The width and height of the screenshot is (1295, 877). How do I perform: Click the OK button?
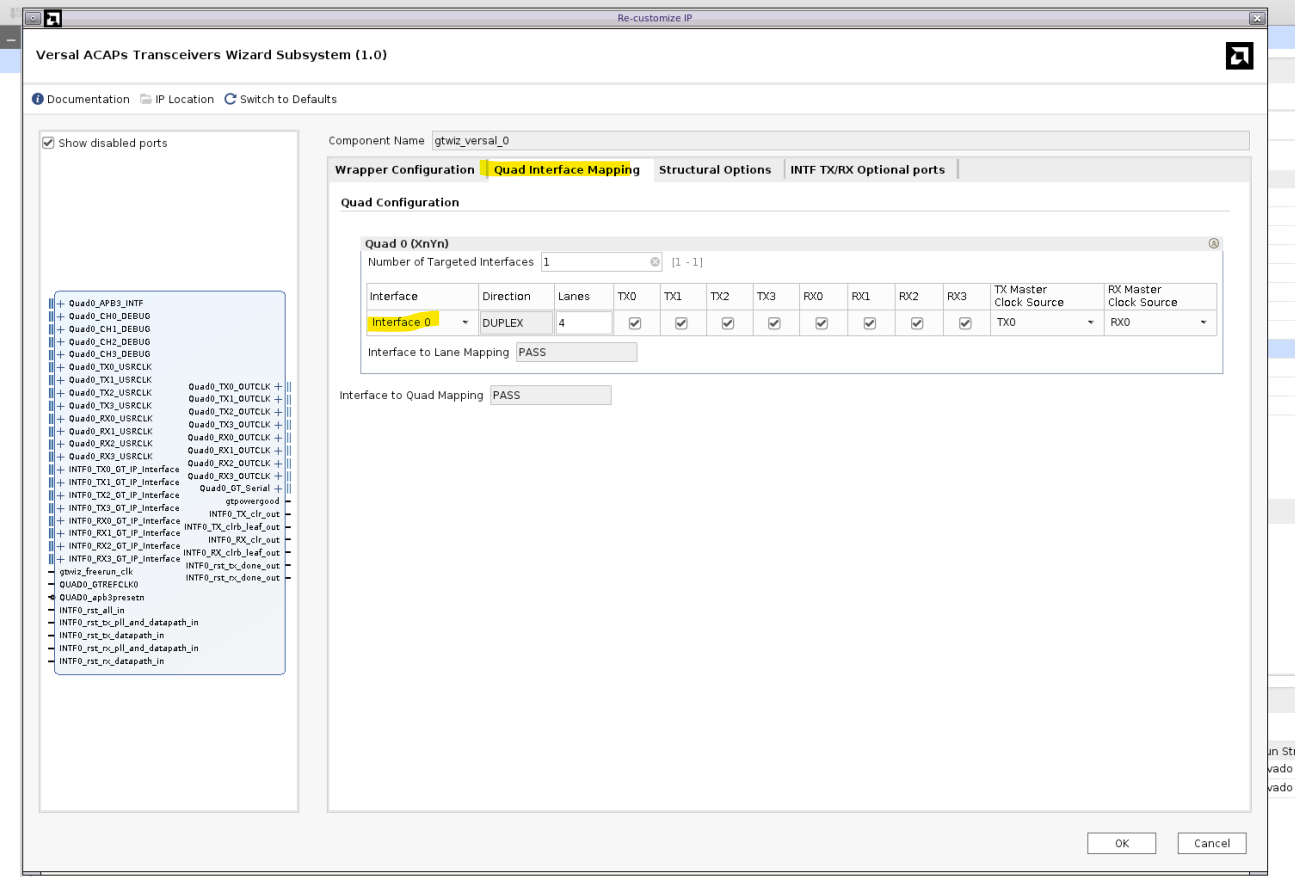1122,843
